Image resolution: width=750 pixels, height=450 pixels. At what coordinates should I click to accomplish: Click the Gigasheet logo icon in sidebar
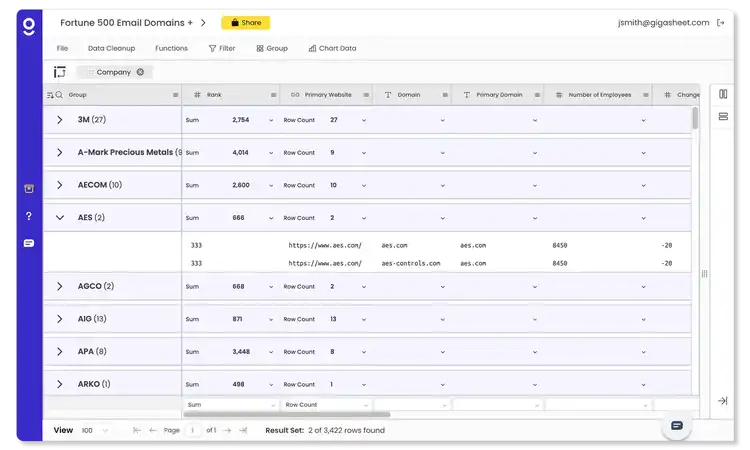(x=29, y=26)
